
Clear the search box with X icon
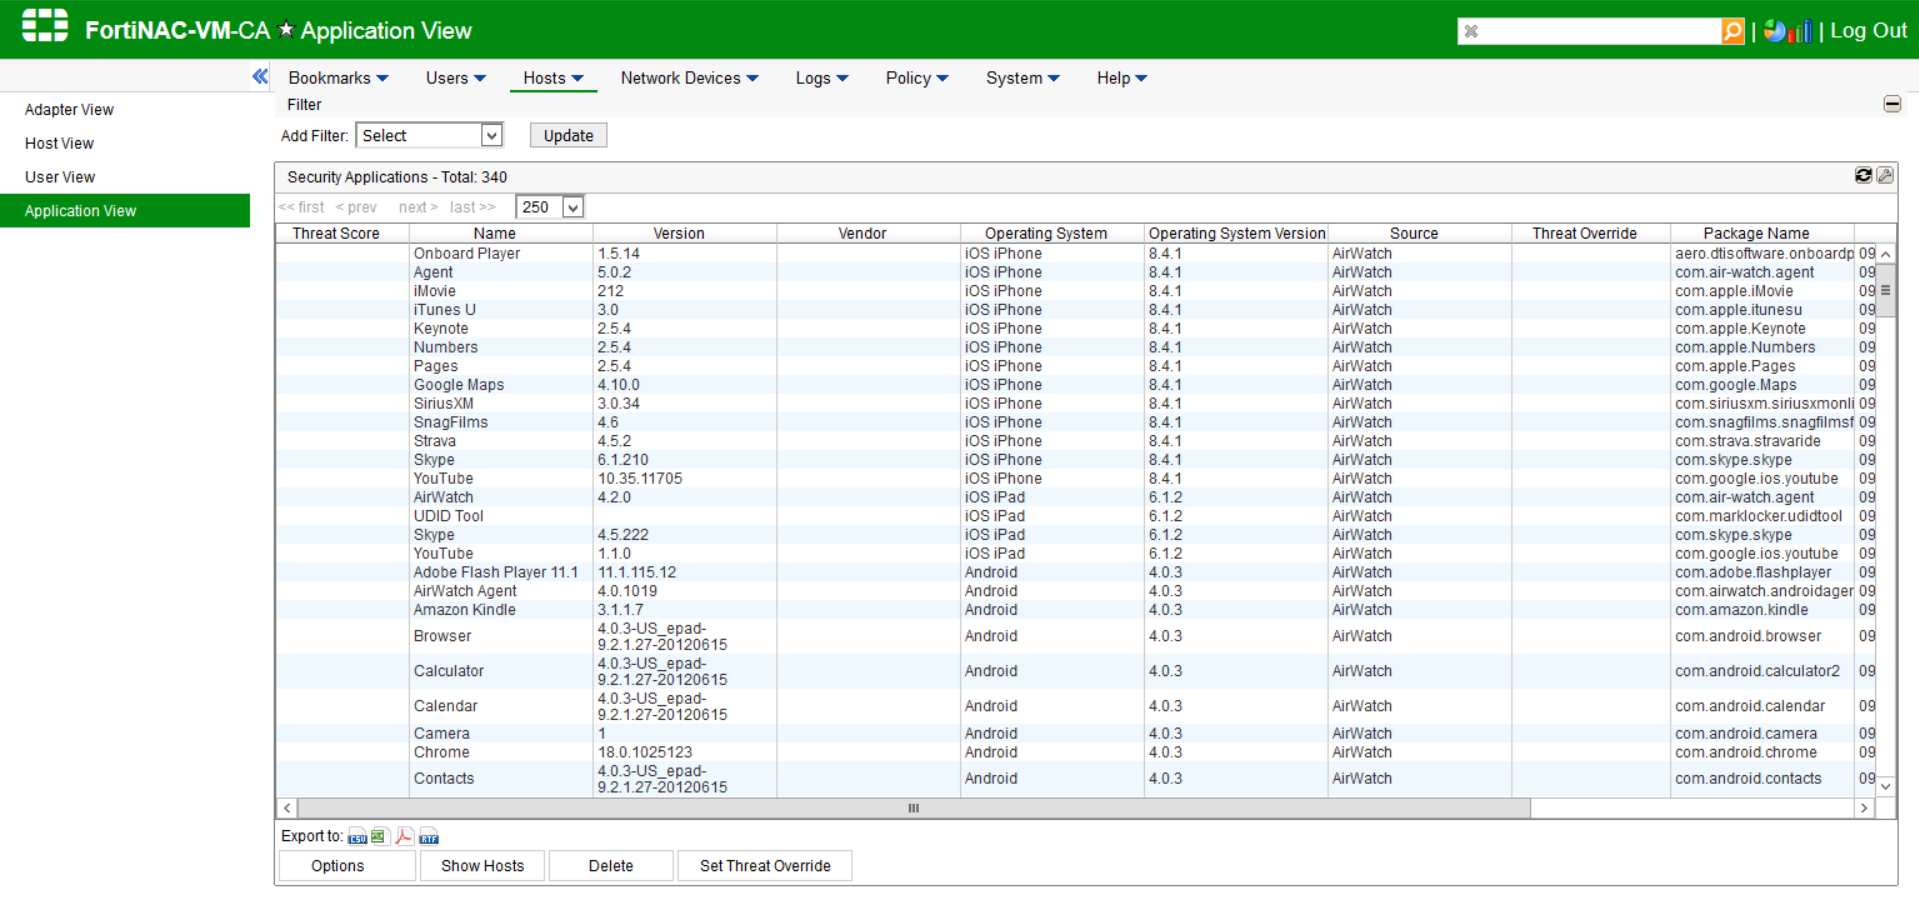tap(1471, 31)
